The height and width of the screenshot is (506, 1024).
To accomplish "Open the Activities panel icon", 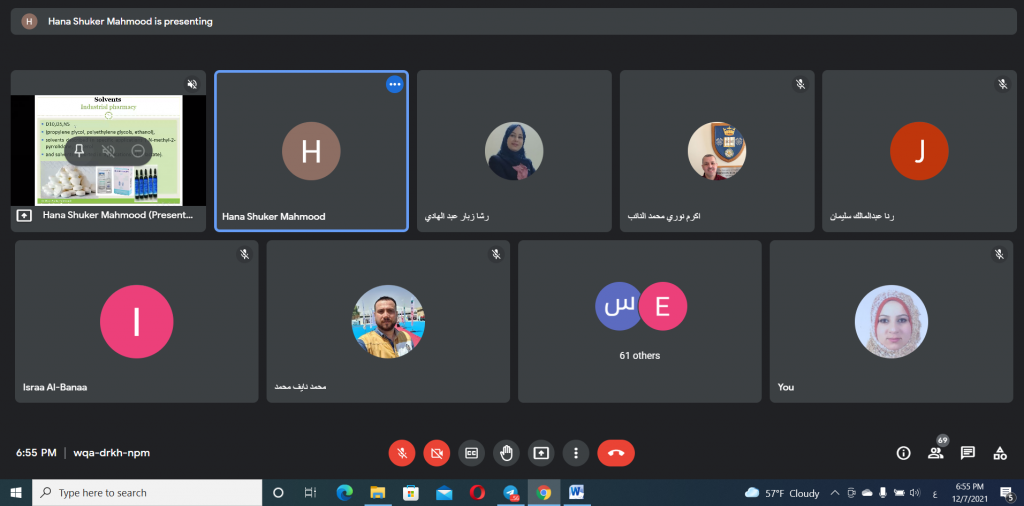I will [x=999, y=453].
